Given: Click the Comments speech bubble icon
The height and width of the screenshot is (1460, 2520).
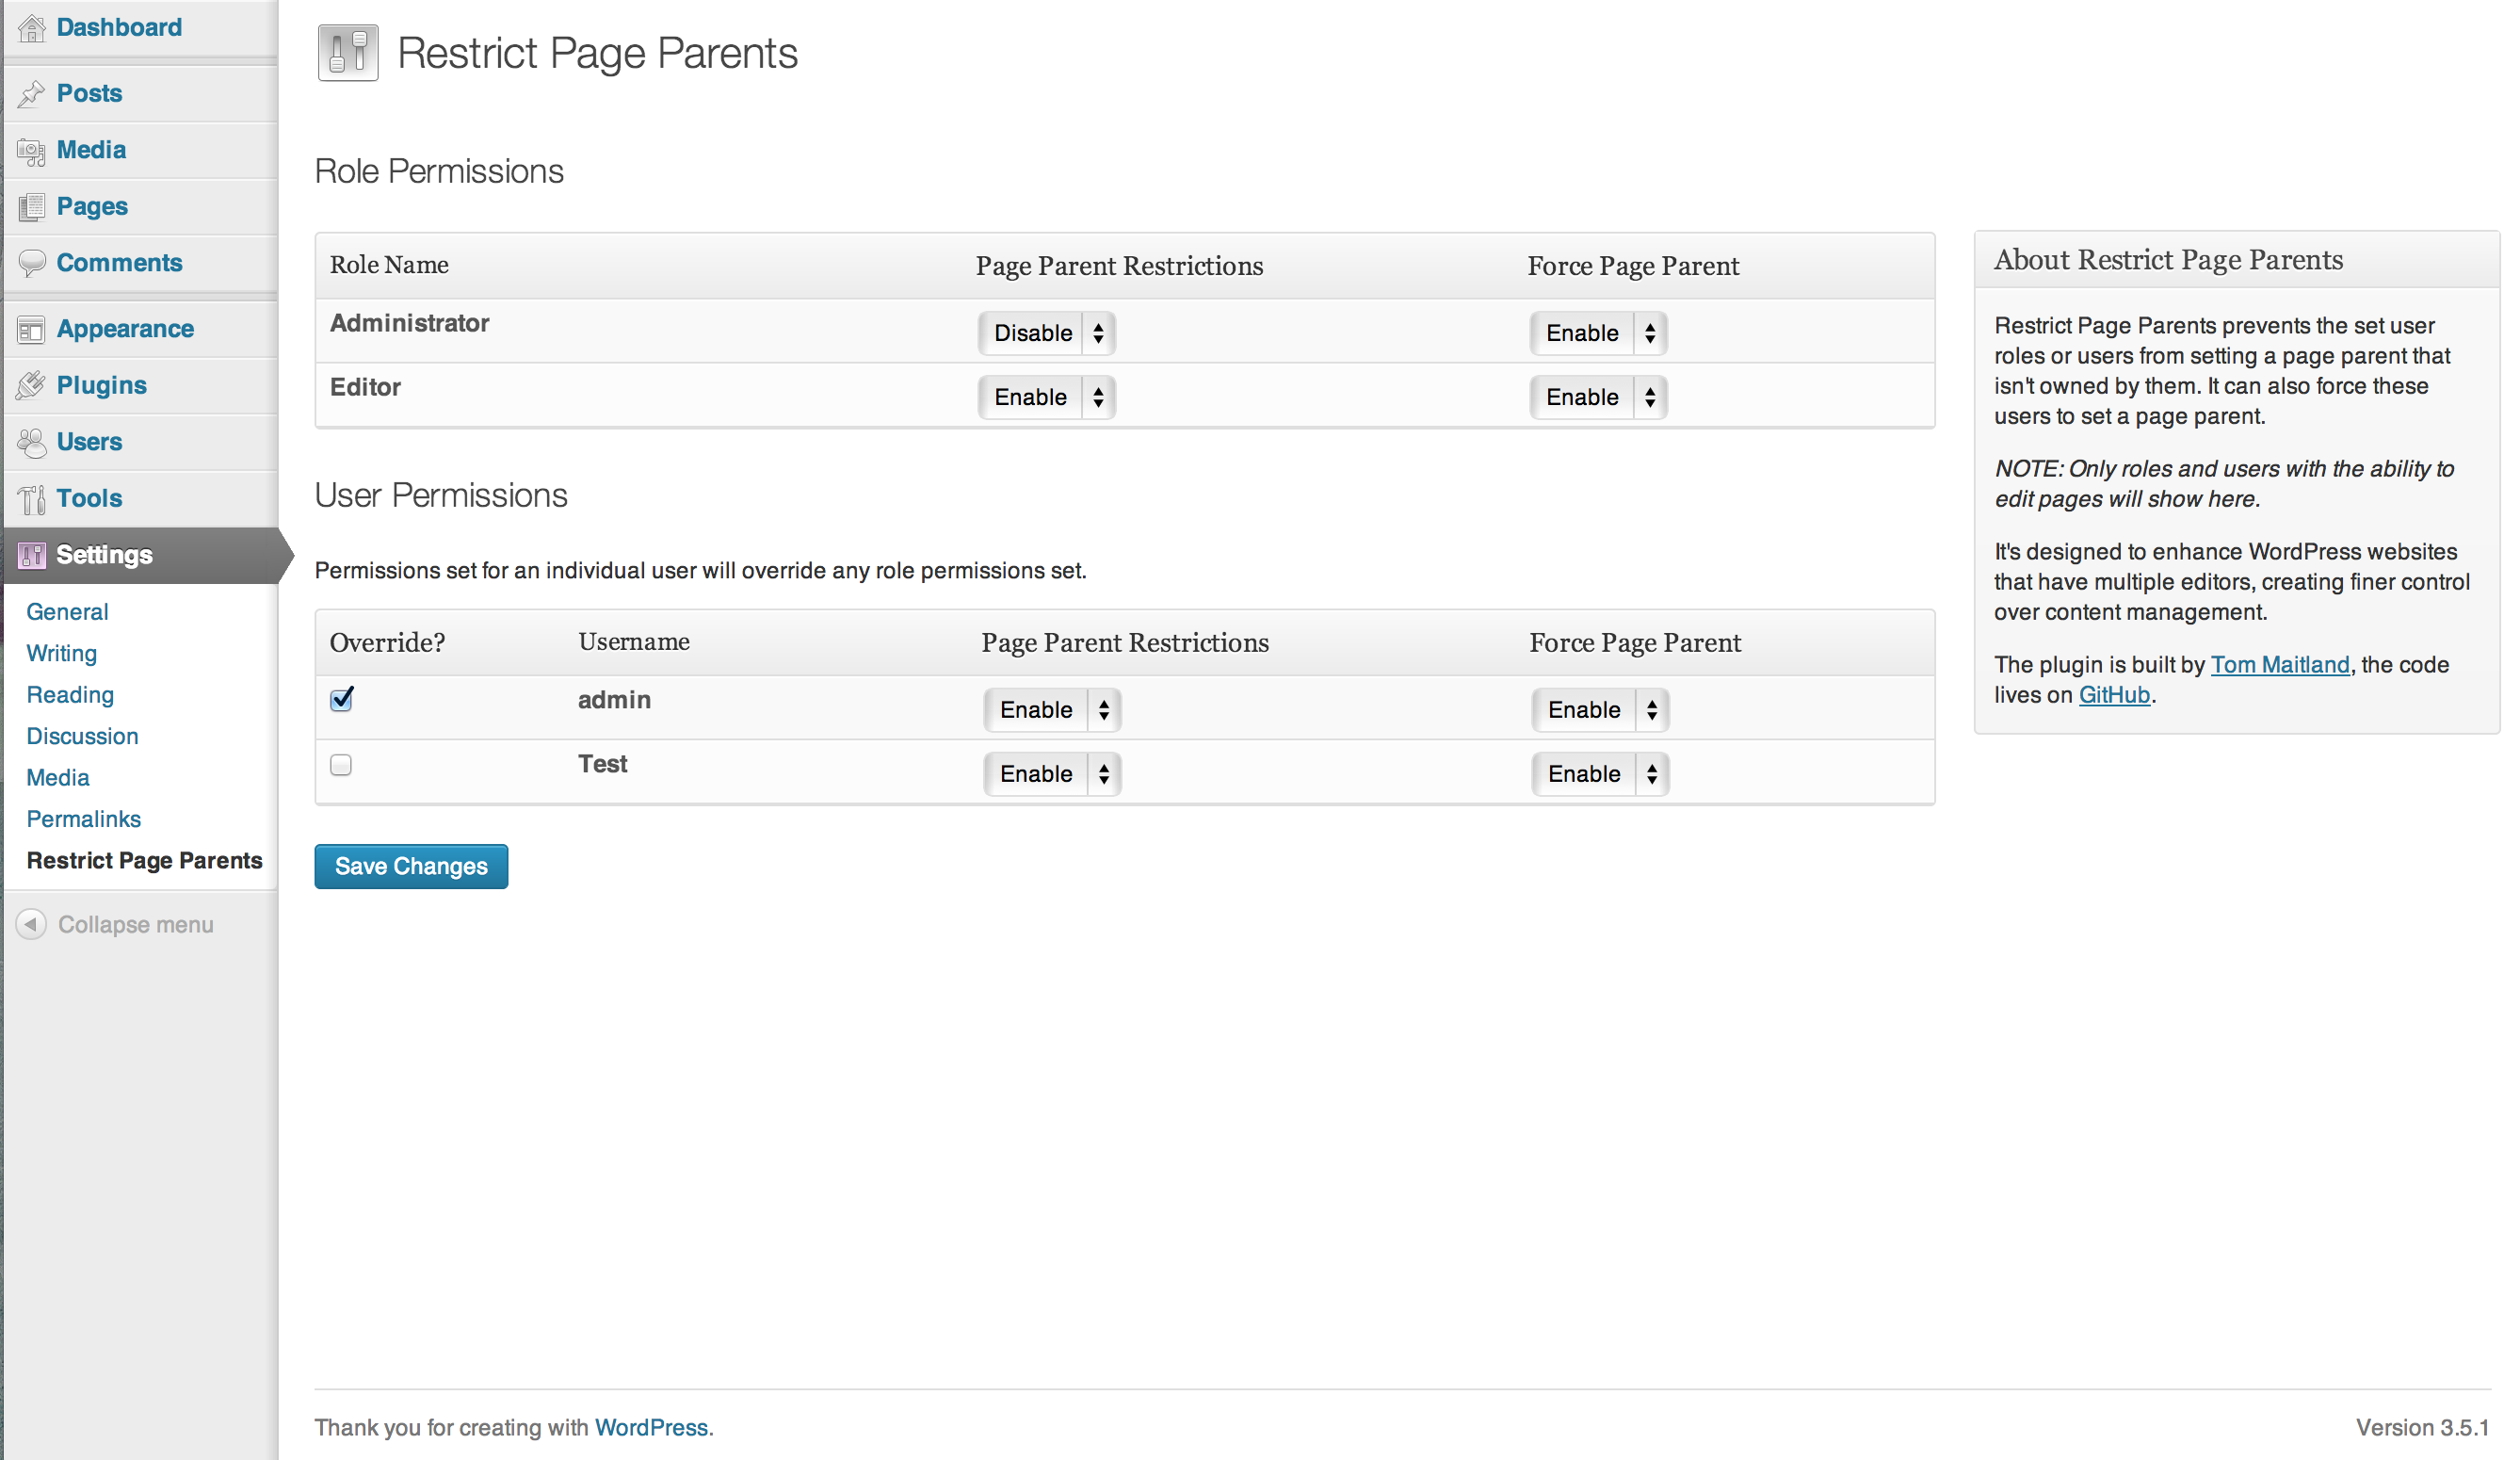Looking at the screenshot, I should point(32,263).
